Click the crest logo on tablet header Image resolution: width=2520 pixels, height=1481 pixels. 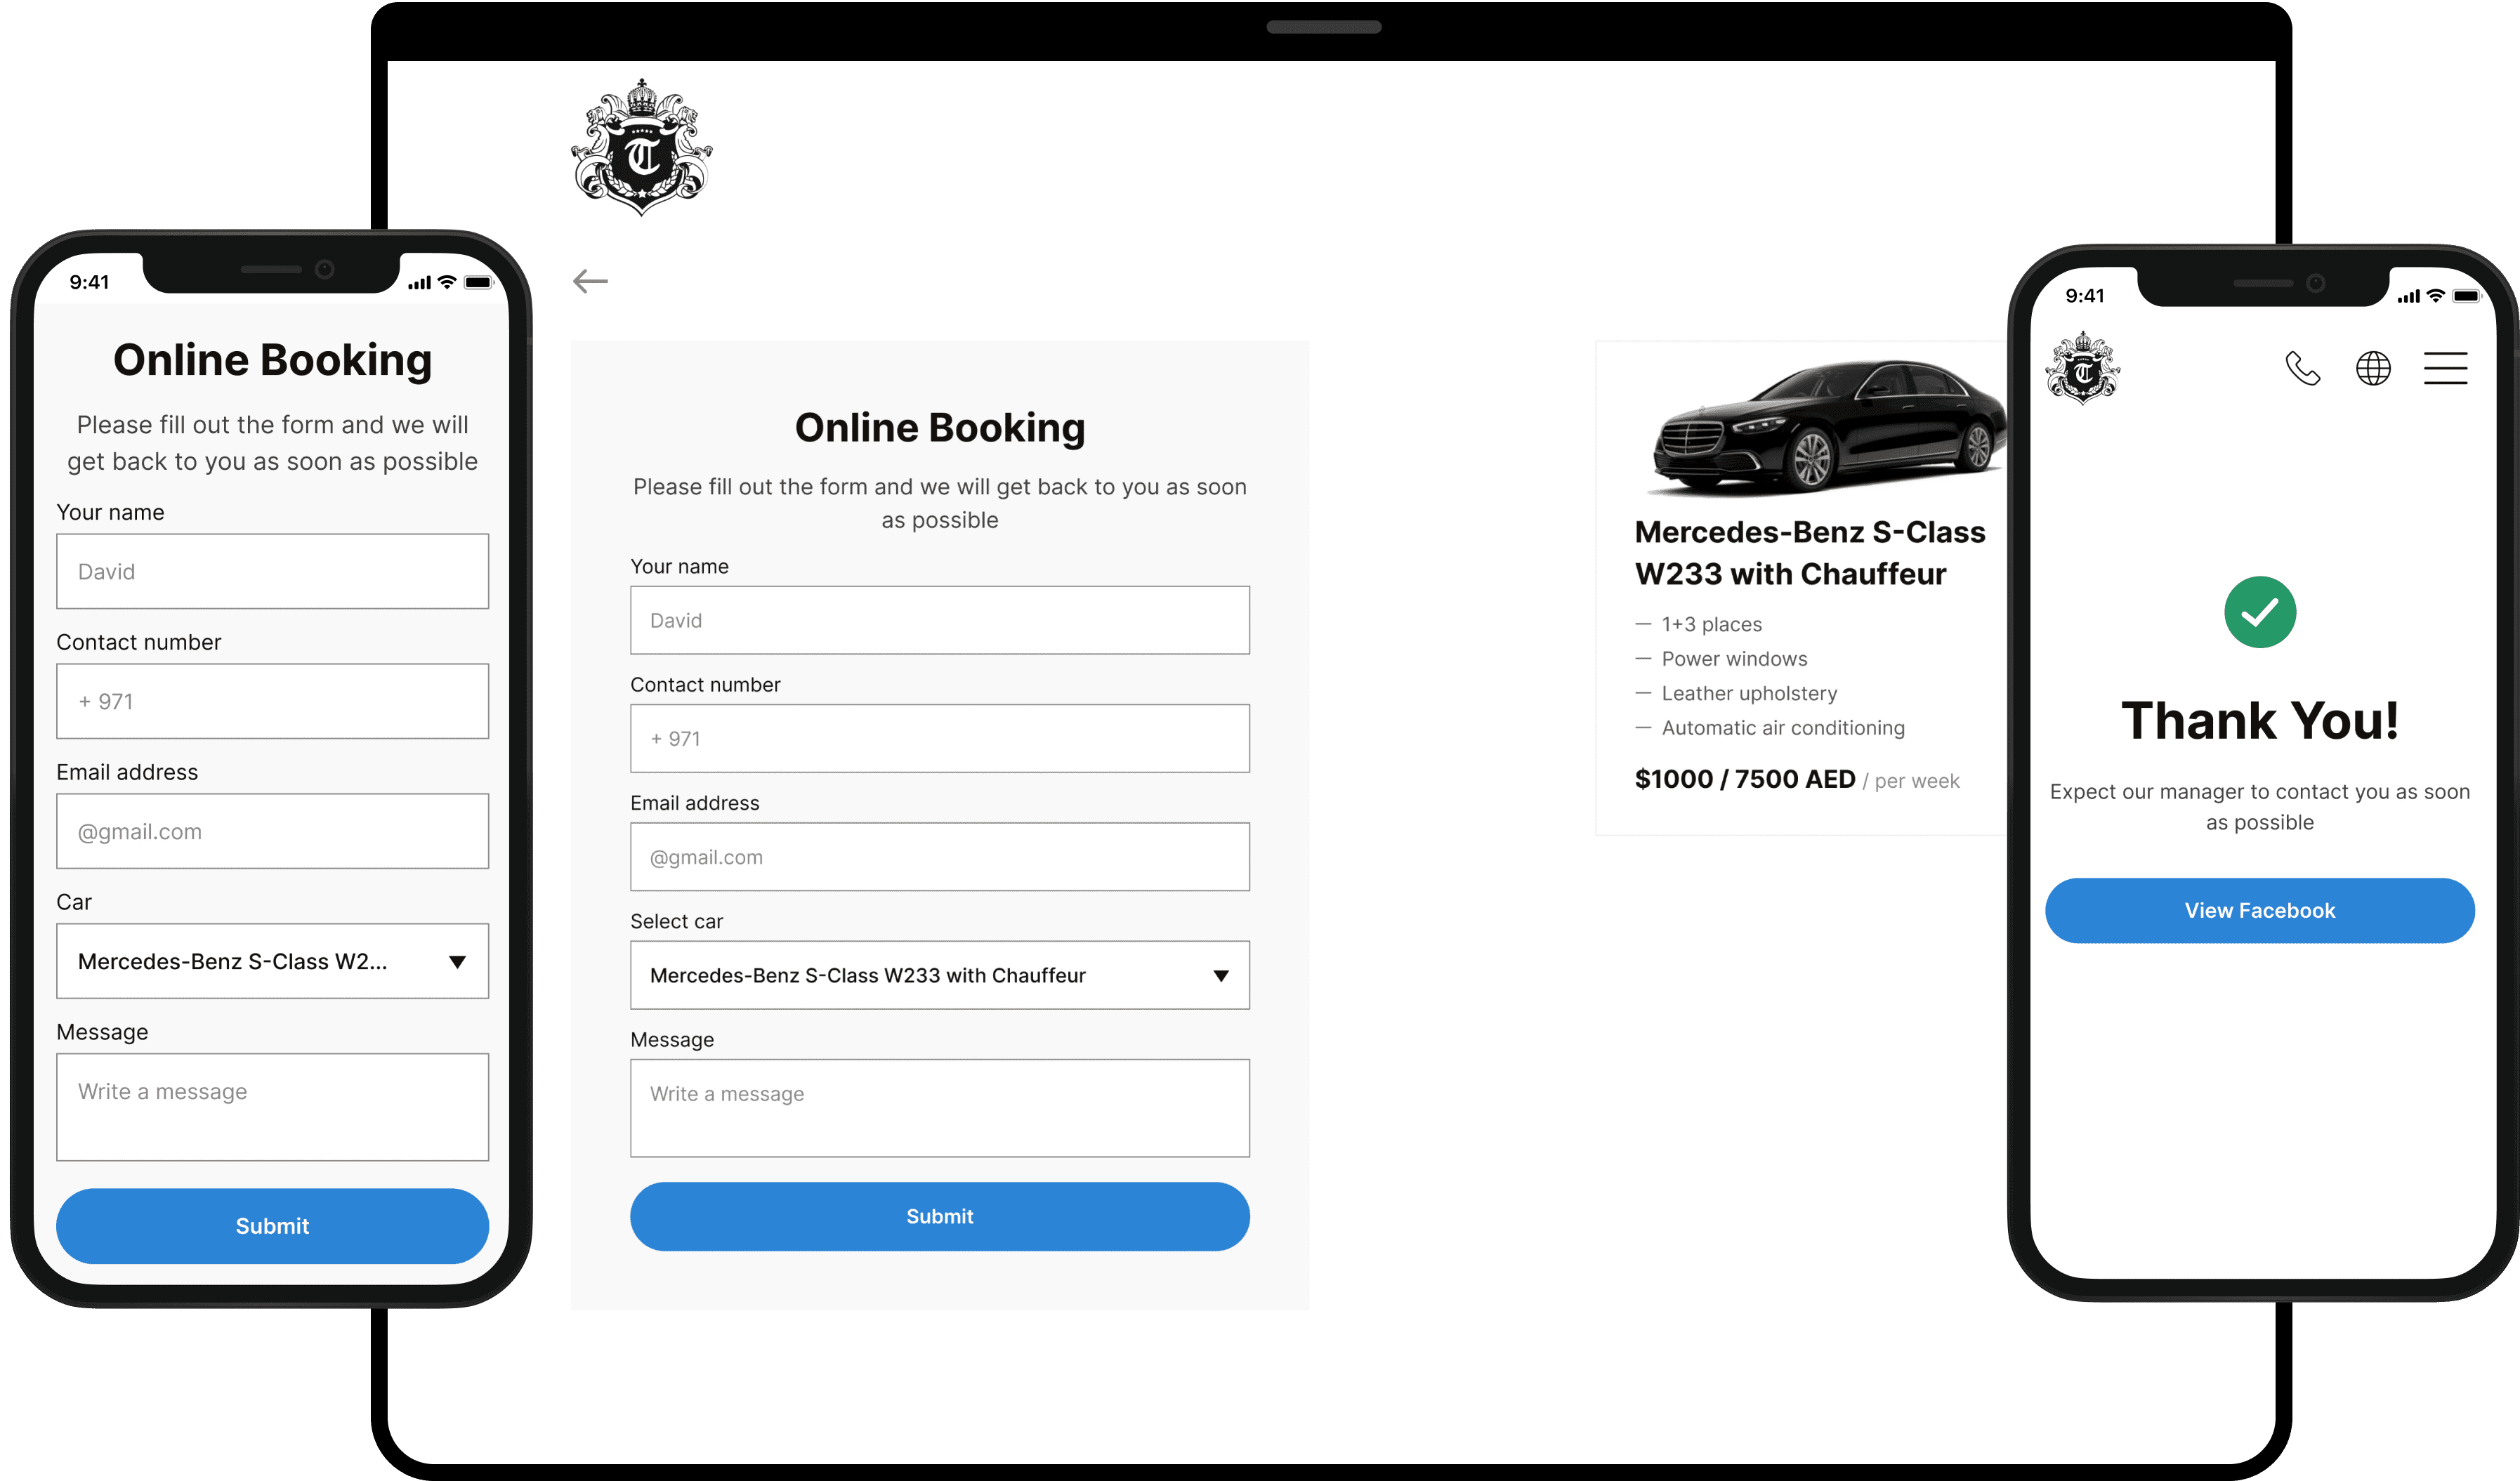pos(641,147)
